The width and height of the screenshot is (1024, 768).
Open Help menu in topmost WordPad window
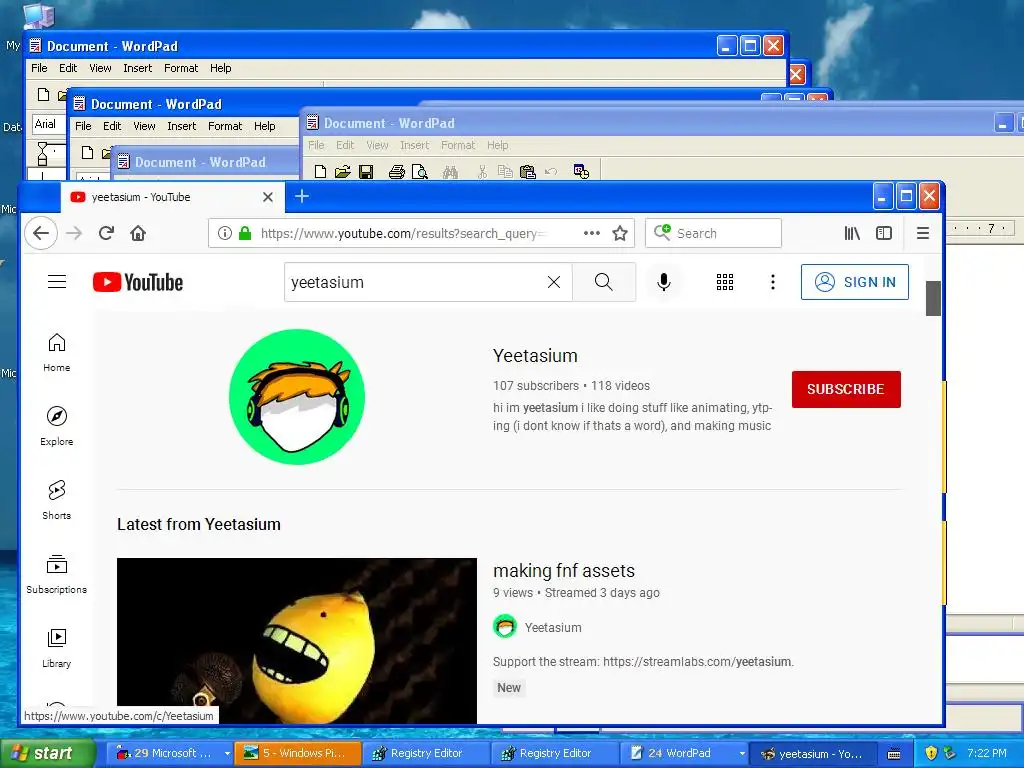(220, 68)
